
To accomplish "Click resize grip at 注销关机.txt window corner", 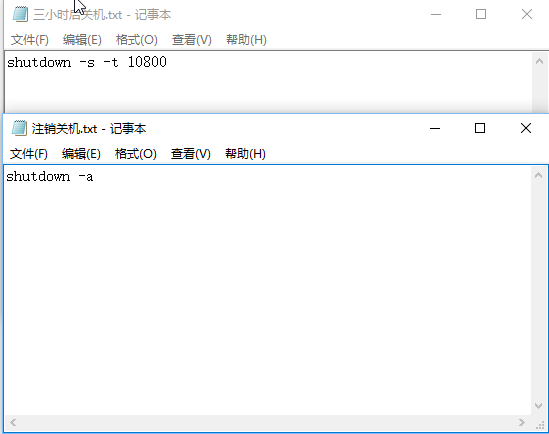I will (x=540, y=424).
